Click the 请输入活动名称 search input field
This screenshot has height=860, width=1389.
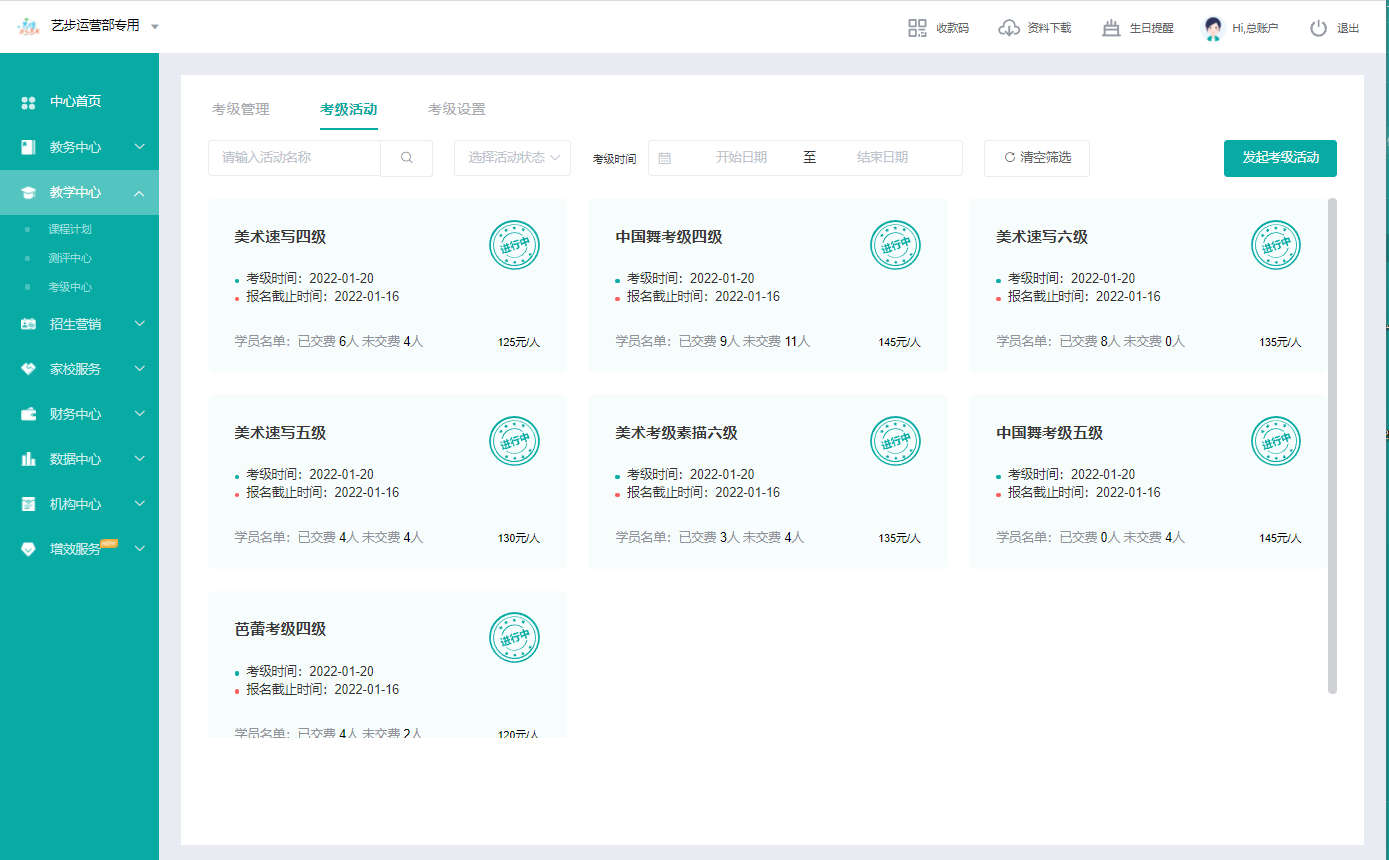[295, 158]
